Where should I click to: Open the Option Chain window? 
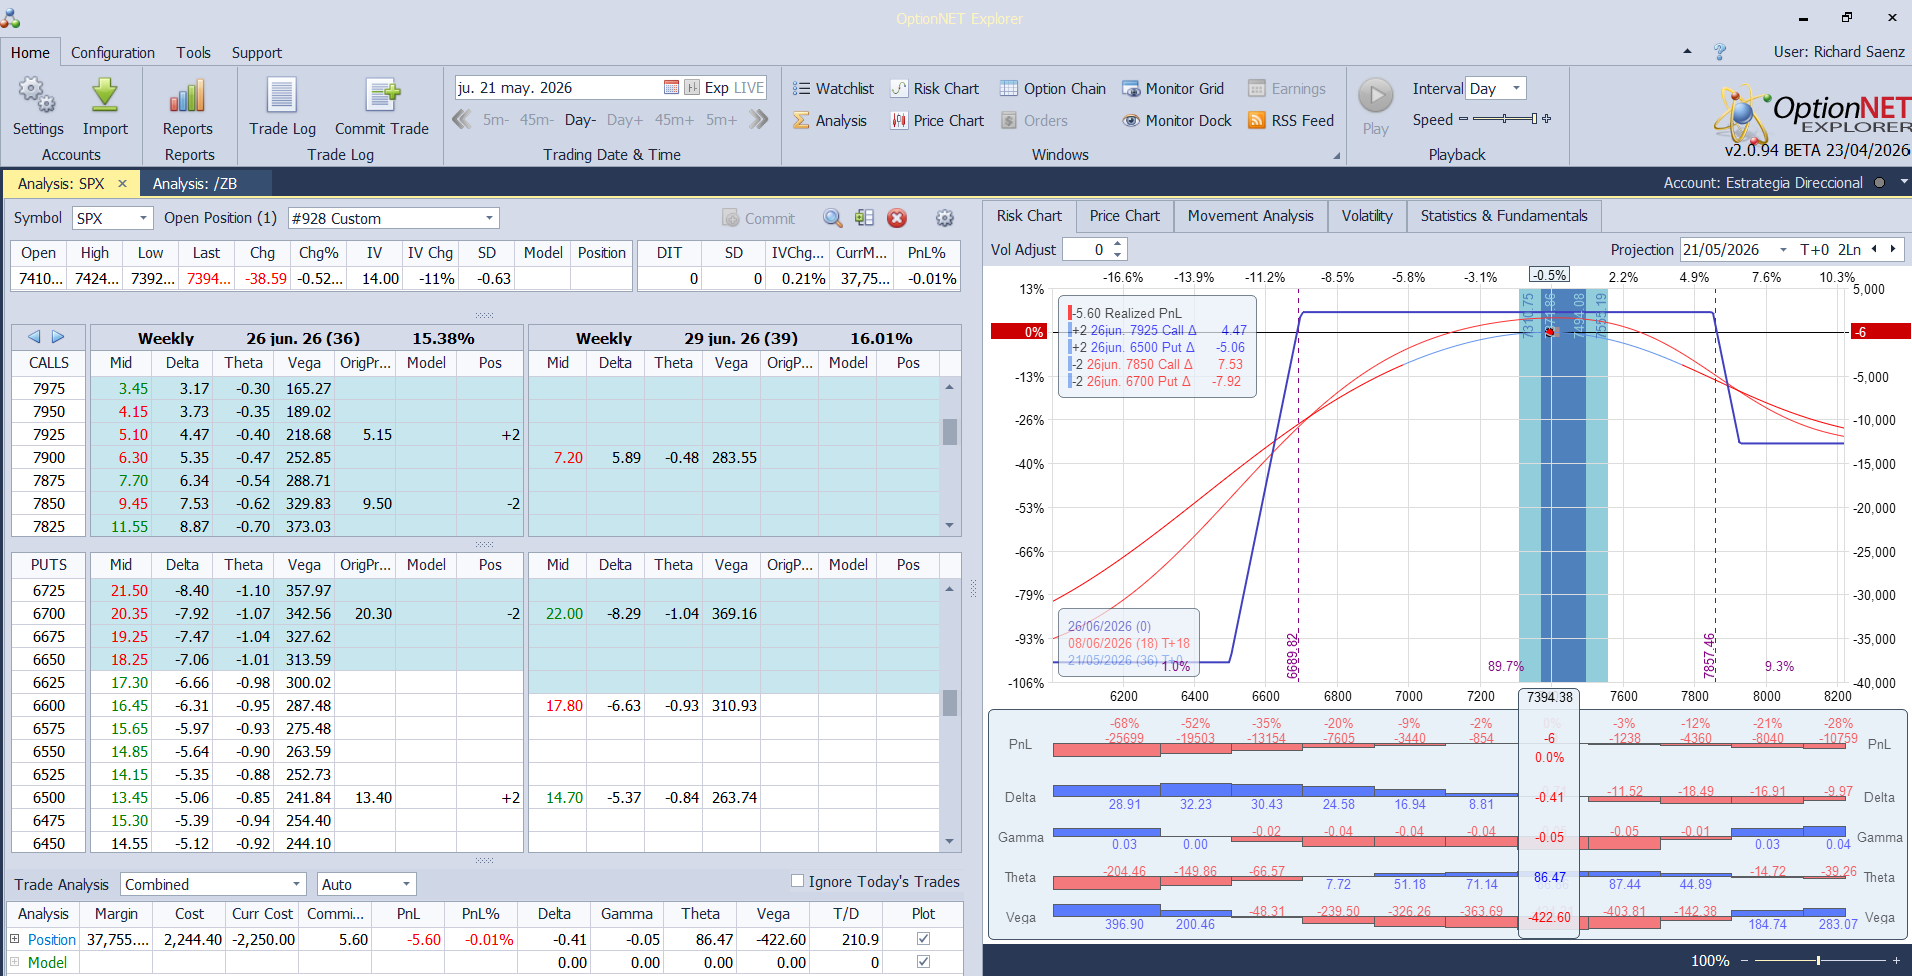pos(1053,88)
